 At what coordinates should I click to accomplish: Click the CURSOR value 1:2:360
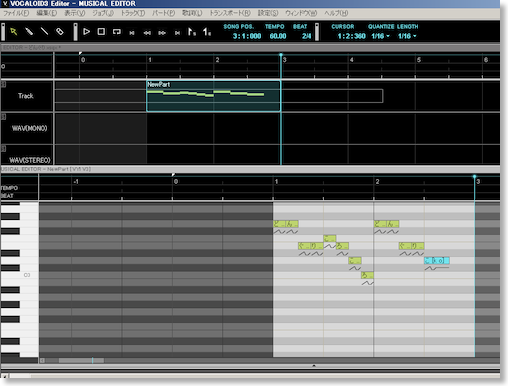click(351, 36)
